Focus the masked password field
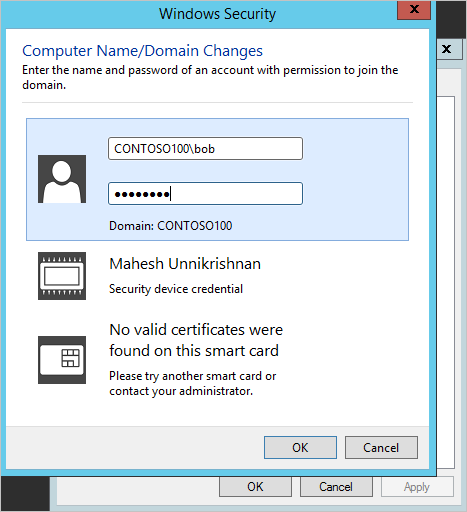Viewport: 467px width, 512px height. tap(205, 193)
